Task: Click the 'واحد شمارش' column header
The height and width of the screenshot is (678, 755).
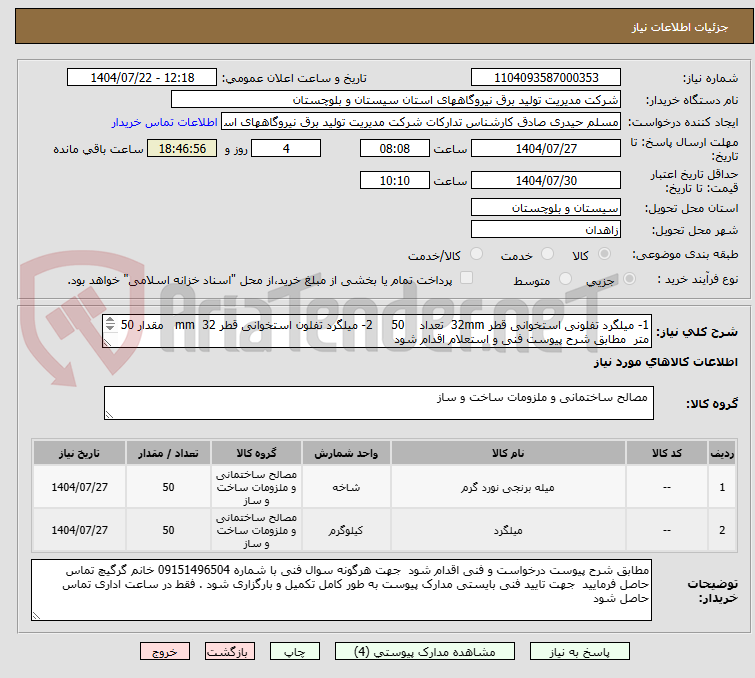Action: (346, 453)
